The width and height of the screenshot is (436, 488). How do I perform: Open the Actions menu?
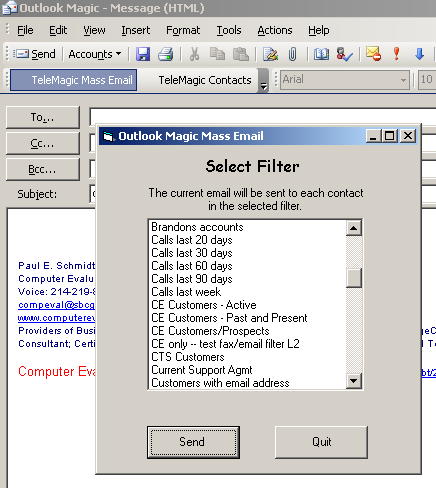tap(275, 30)
